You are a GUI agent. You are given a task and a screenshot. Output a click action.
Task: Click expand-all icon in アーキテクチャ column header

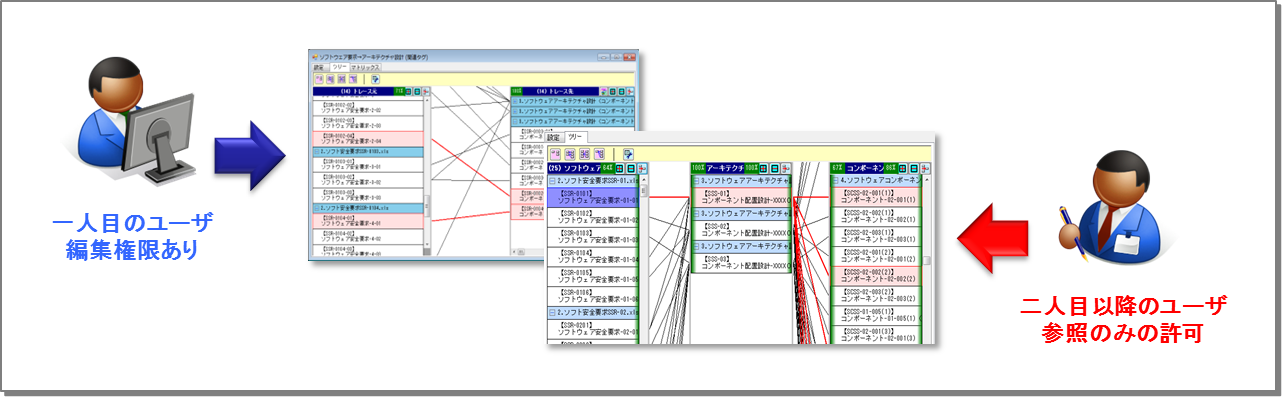point(763,168)
